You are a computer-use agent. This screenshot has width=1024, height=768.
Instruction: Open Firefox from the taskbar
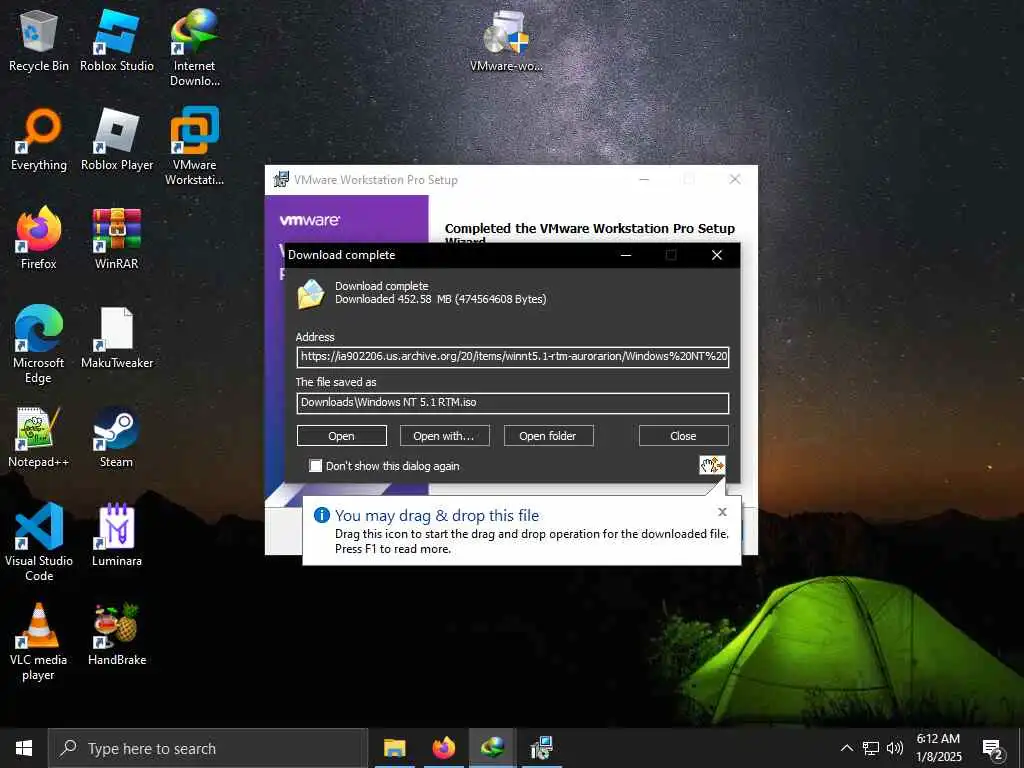(443, 748)
